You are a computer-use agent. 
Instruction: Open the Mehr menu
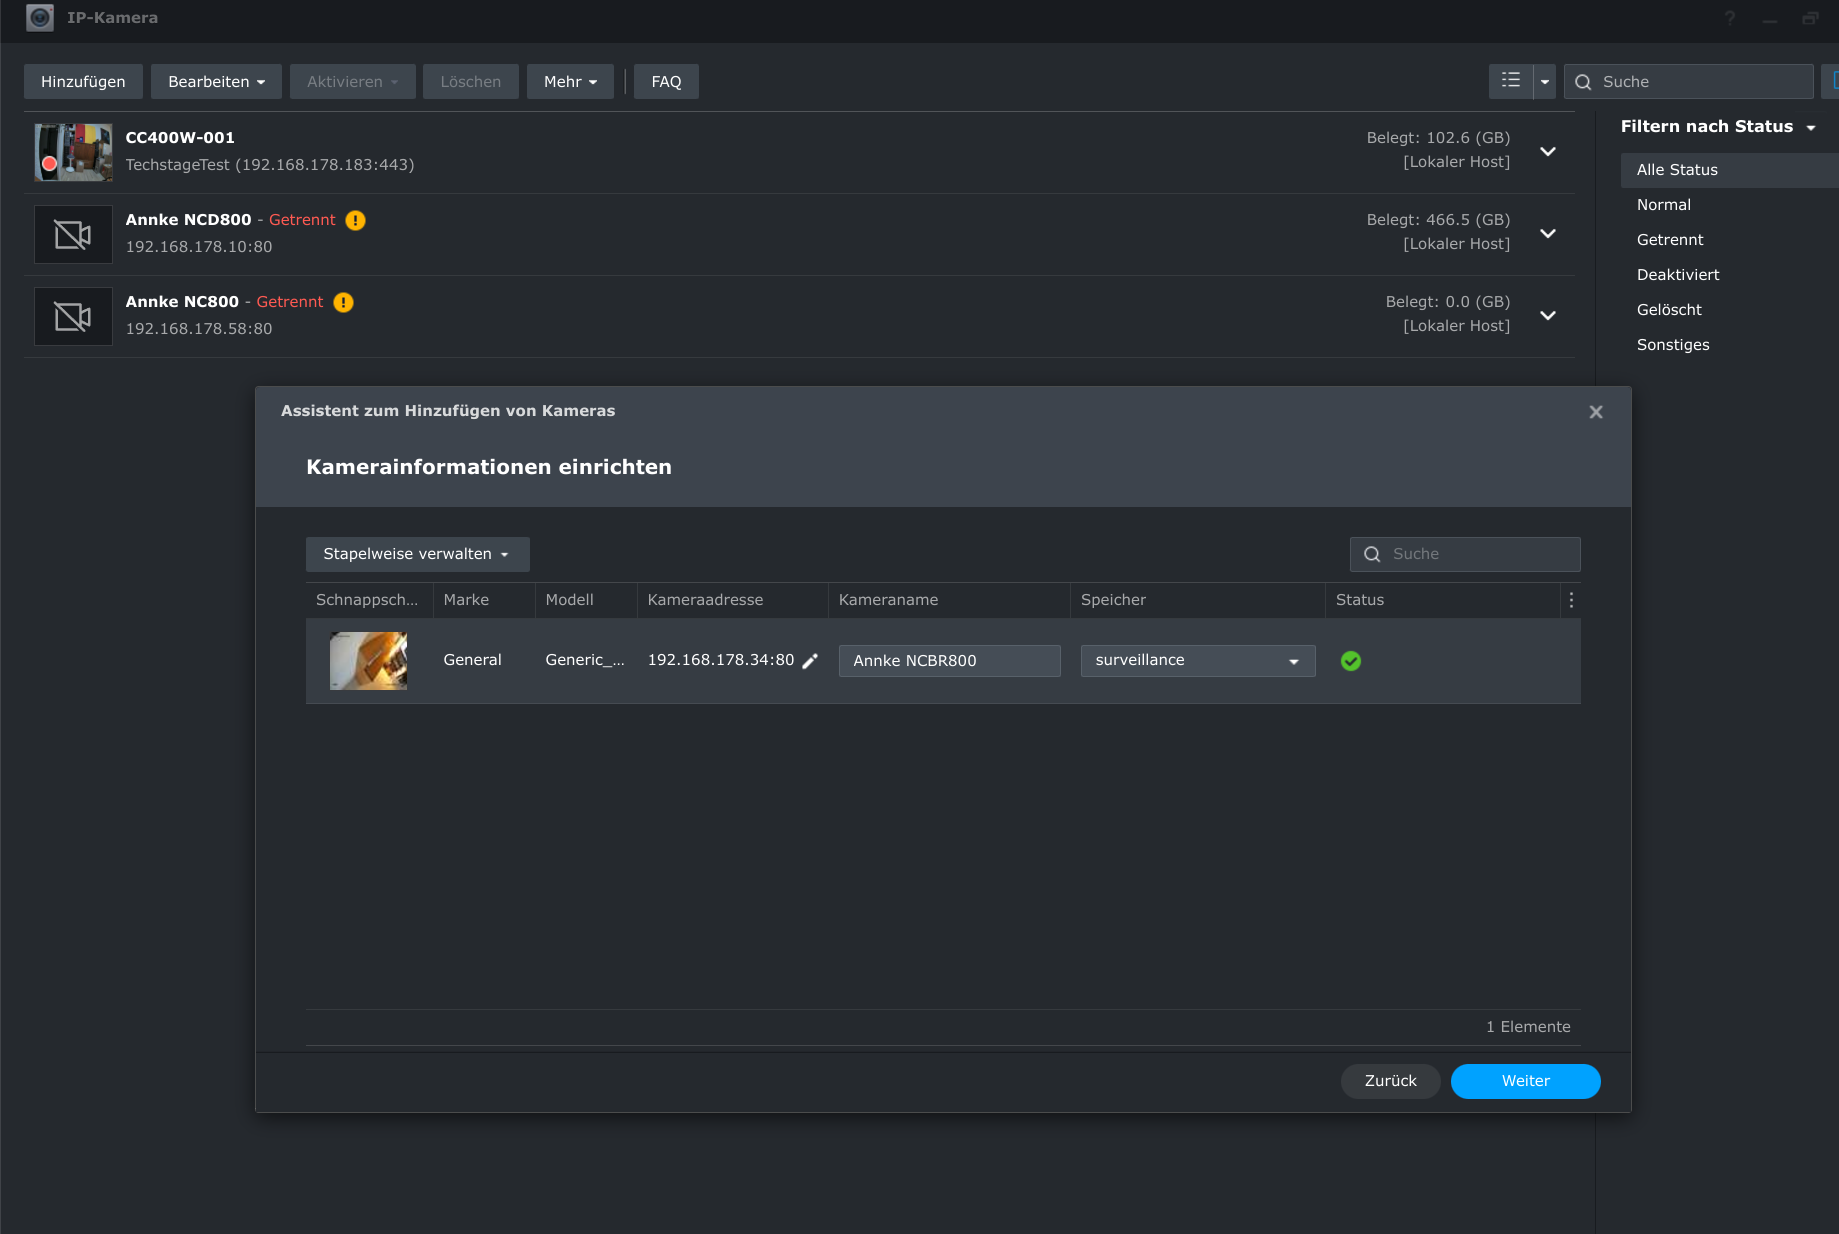pyautogui.click(x=570, y=82)
